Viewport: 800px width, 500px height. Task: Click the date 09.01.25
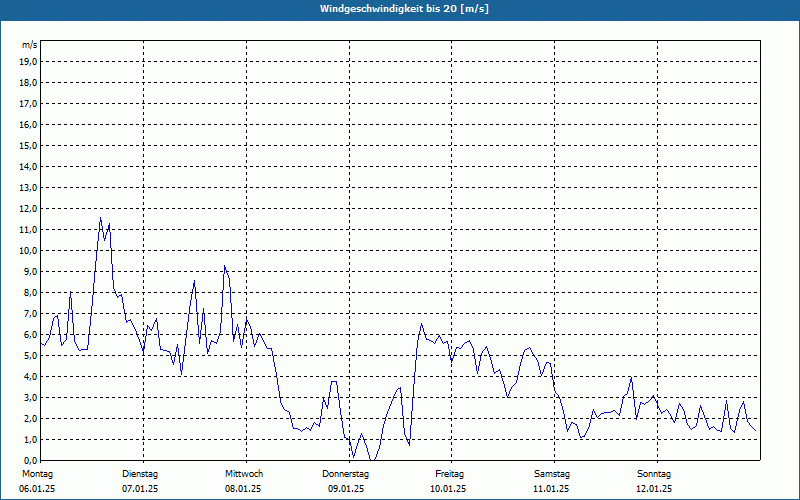(x=346, y=489)
